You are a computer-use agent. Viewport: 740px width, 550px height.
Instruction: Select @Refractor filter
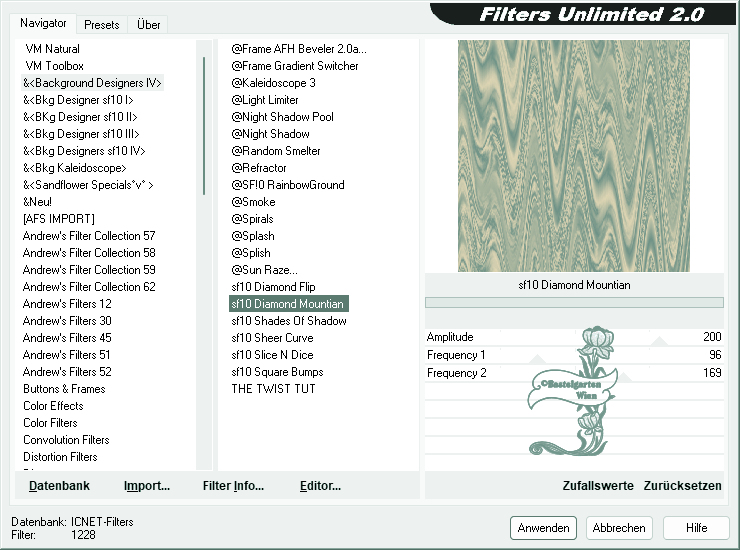pyautogui.click(x=259, y=168)
